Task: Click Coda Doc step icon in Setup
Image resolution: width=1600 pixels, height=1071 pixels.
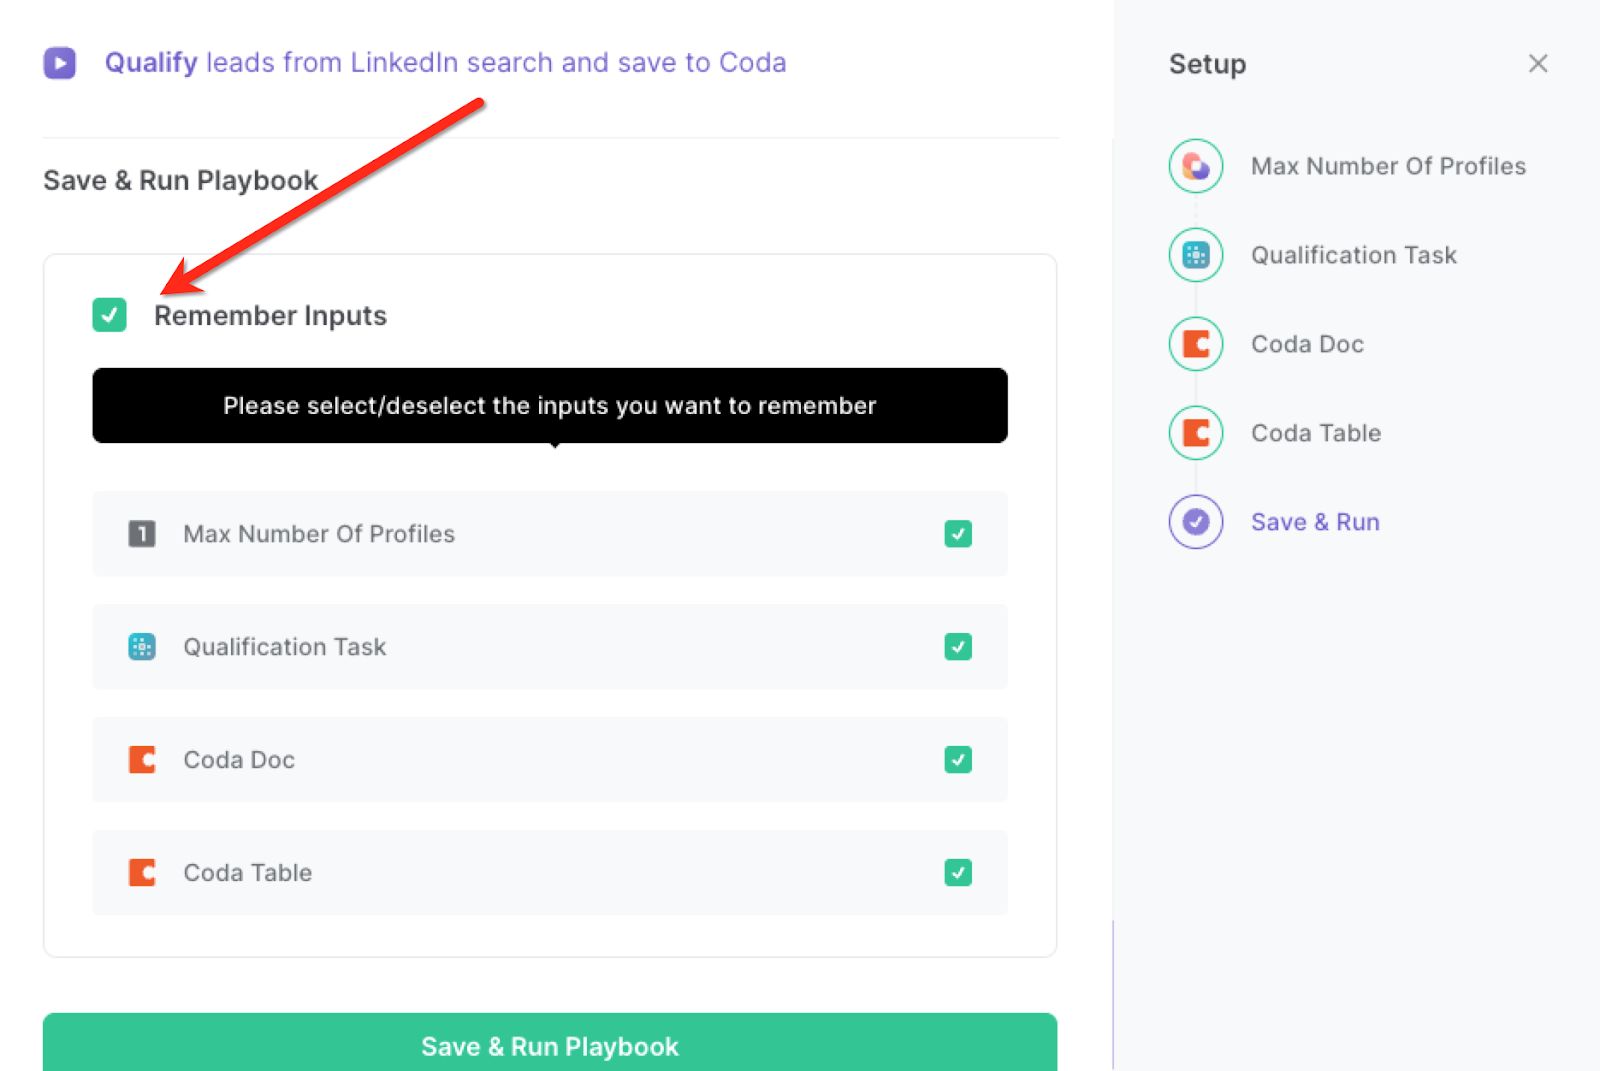Action: coord(1196,344)
